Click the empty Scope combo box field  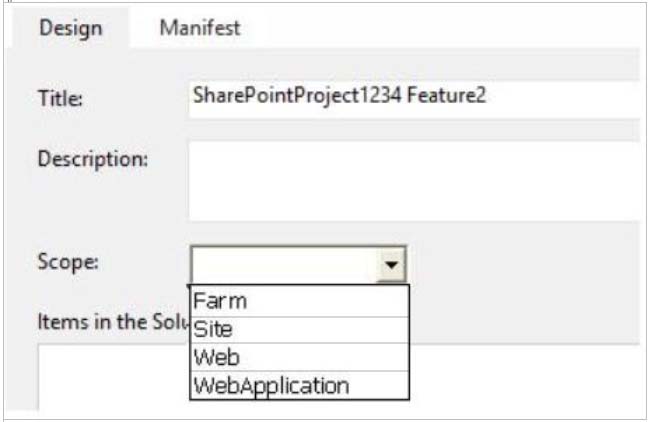285,266
